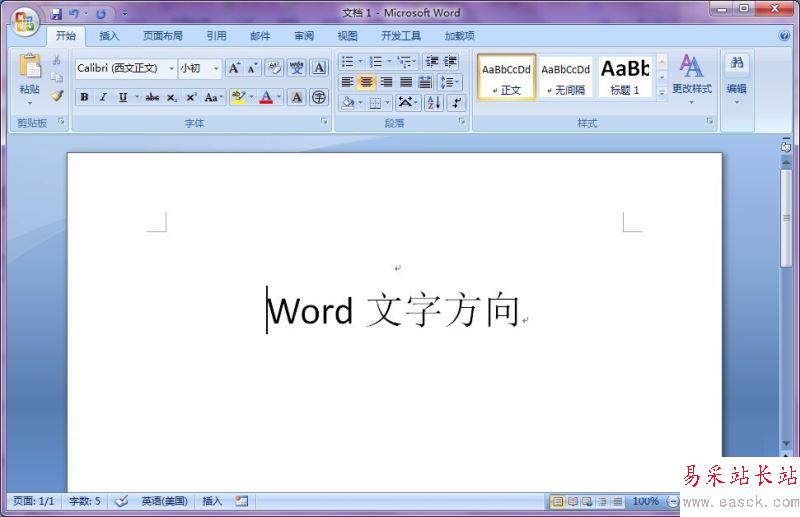Toggle Bold formatting
Viewport: 800px width, 517px height.
85,97
